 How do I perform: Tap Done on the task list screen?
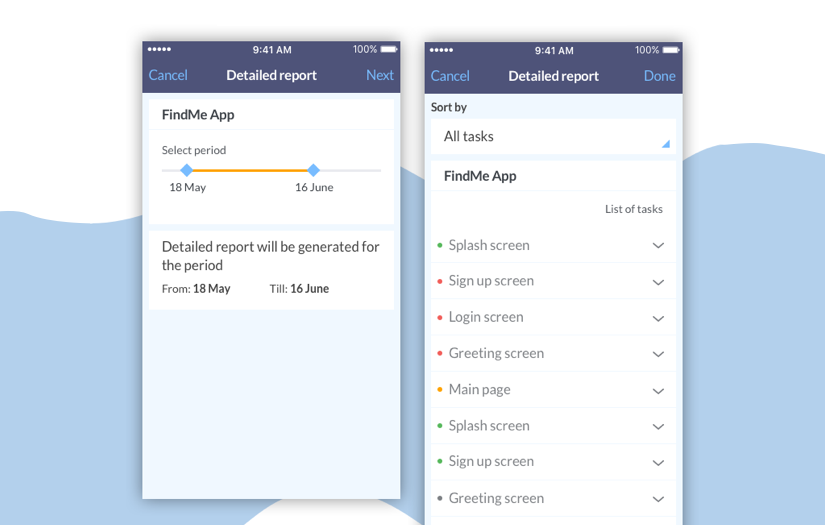(660, 76)
